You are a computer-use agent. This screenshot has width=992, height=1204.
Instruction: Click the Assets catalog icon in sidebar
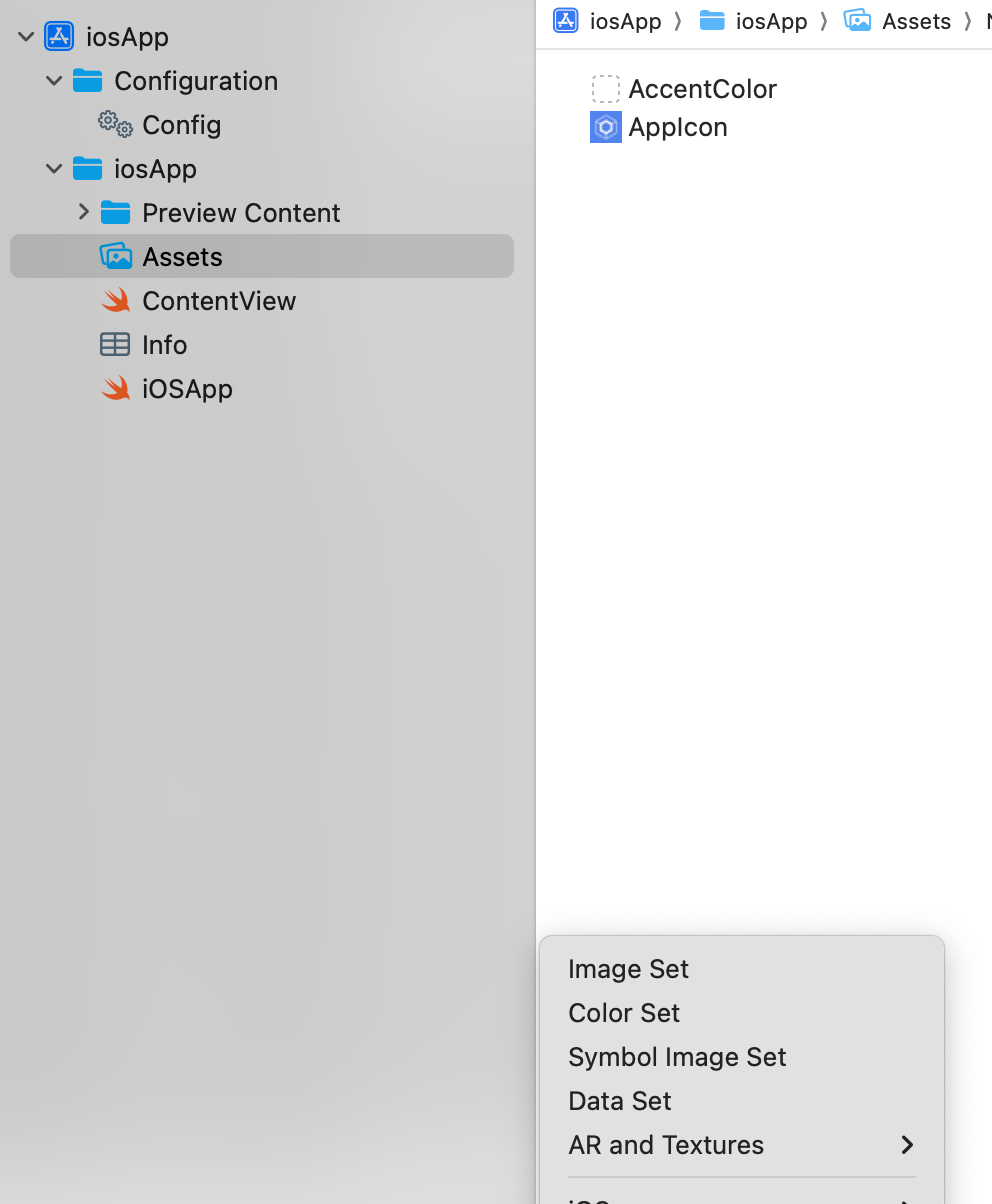pos(116,257)
